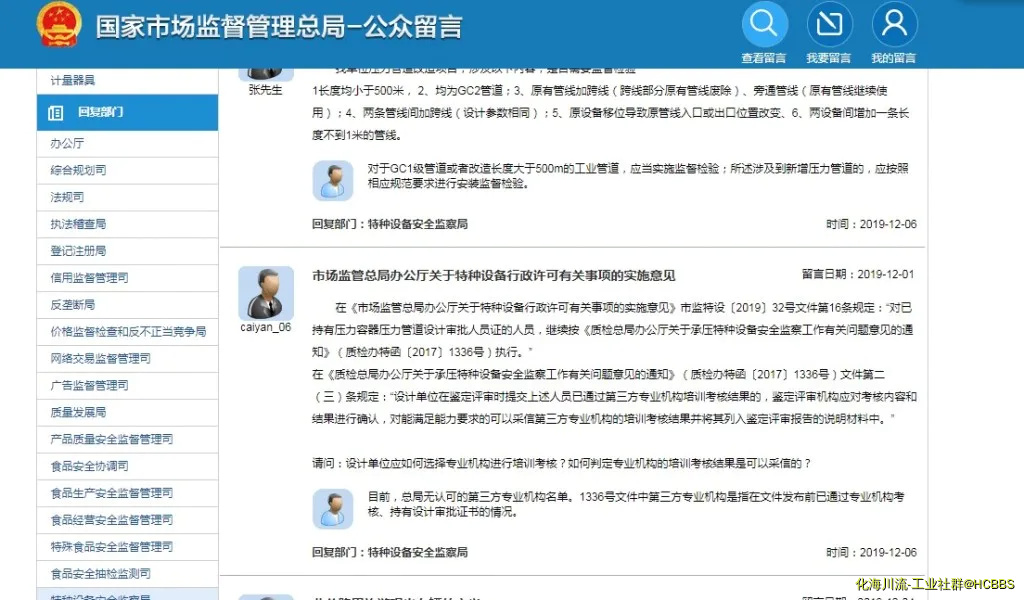Open 计量器局 in sidebar
Image resolution: width=1024 pixels, height=600 pixels.
(72, 80)
